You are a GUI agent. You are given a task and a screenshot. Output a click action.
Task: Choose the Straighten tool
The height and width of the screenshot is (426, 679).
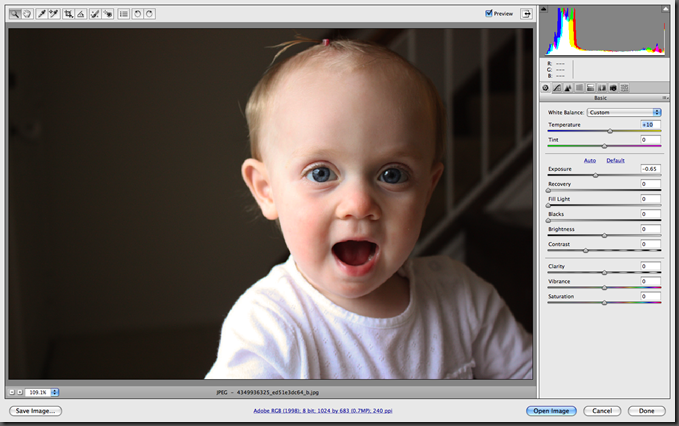tap(80, 14)
